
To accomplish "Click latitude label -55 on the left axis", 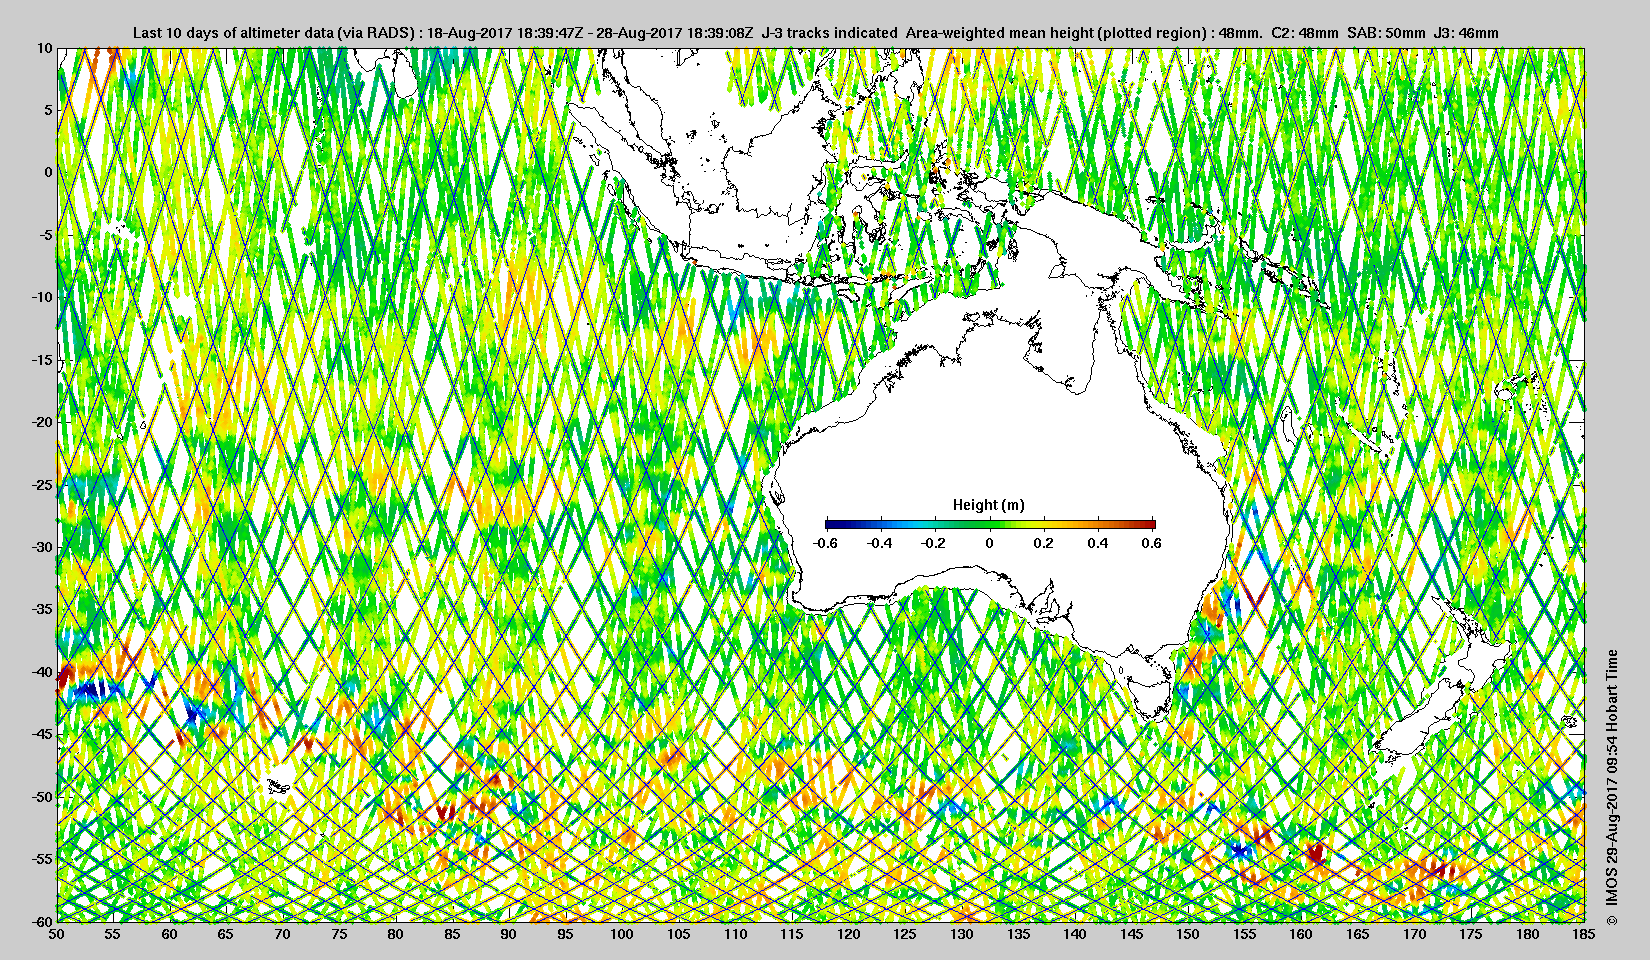I will (x=41, y=859).
